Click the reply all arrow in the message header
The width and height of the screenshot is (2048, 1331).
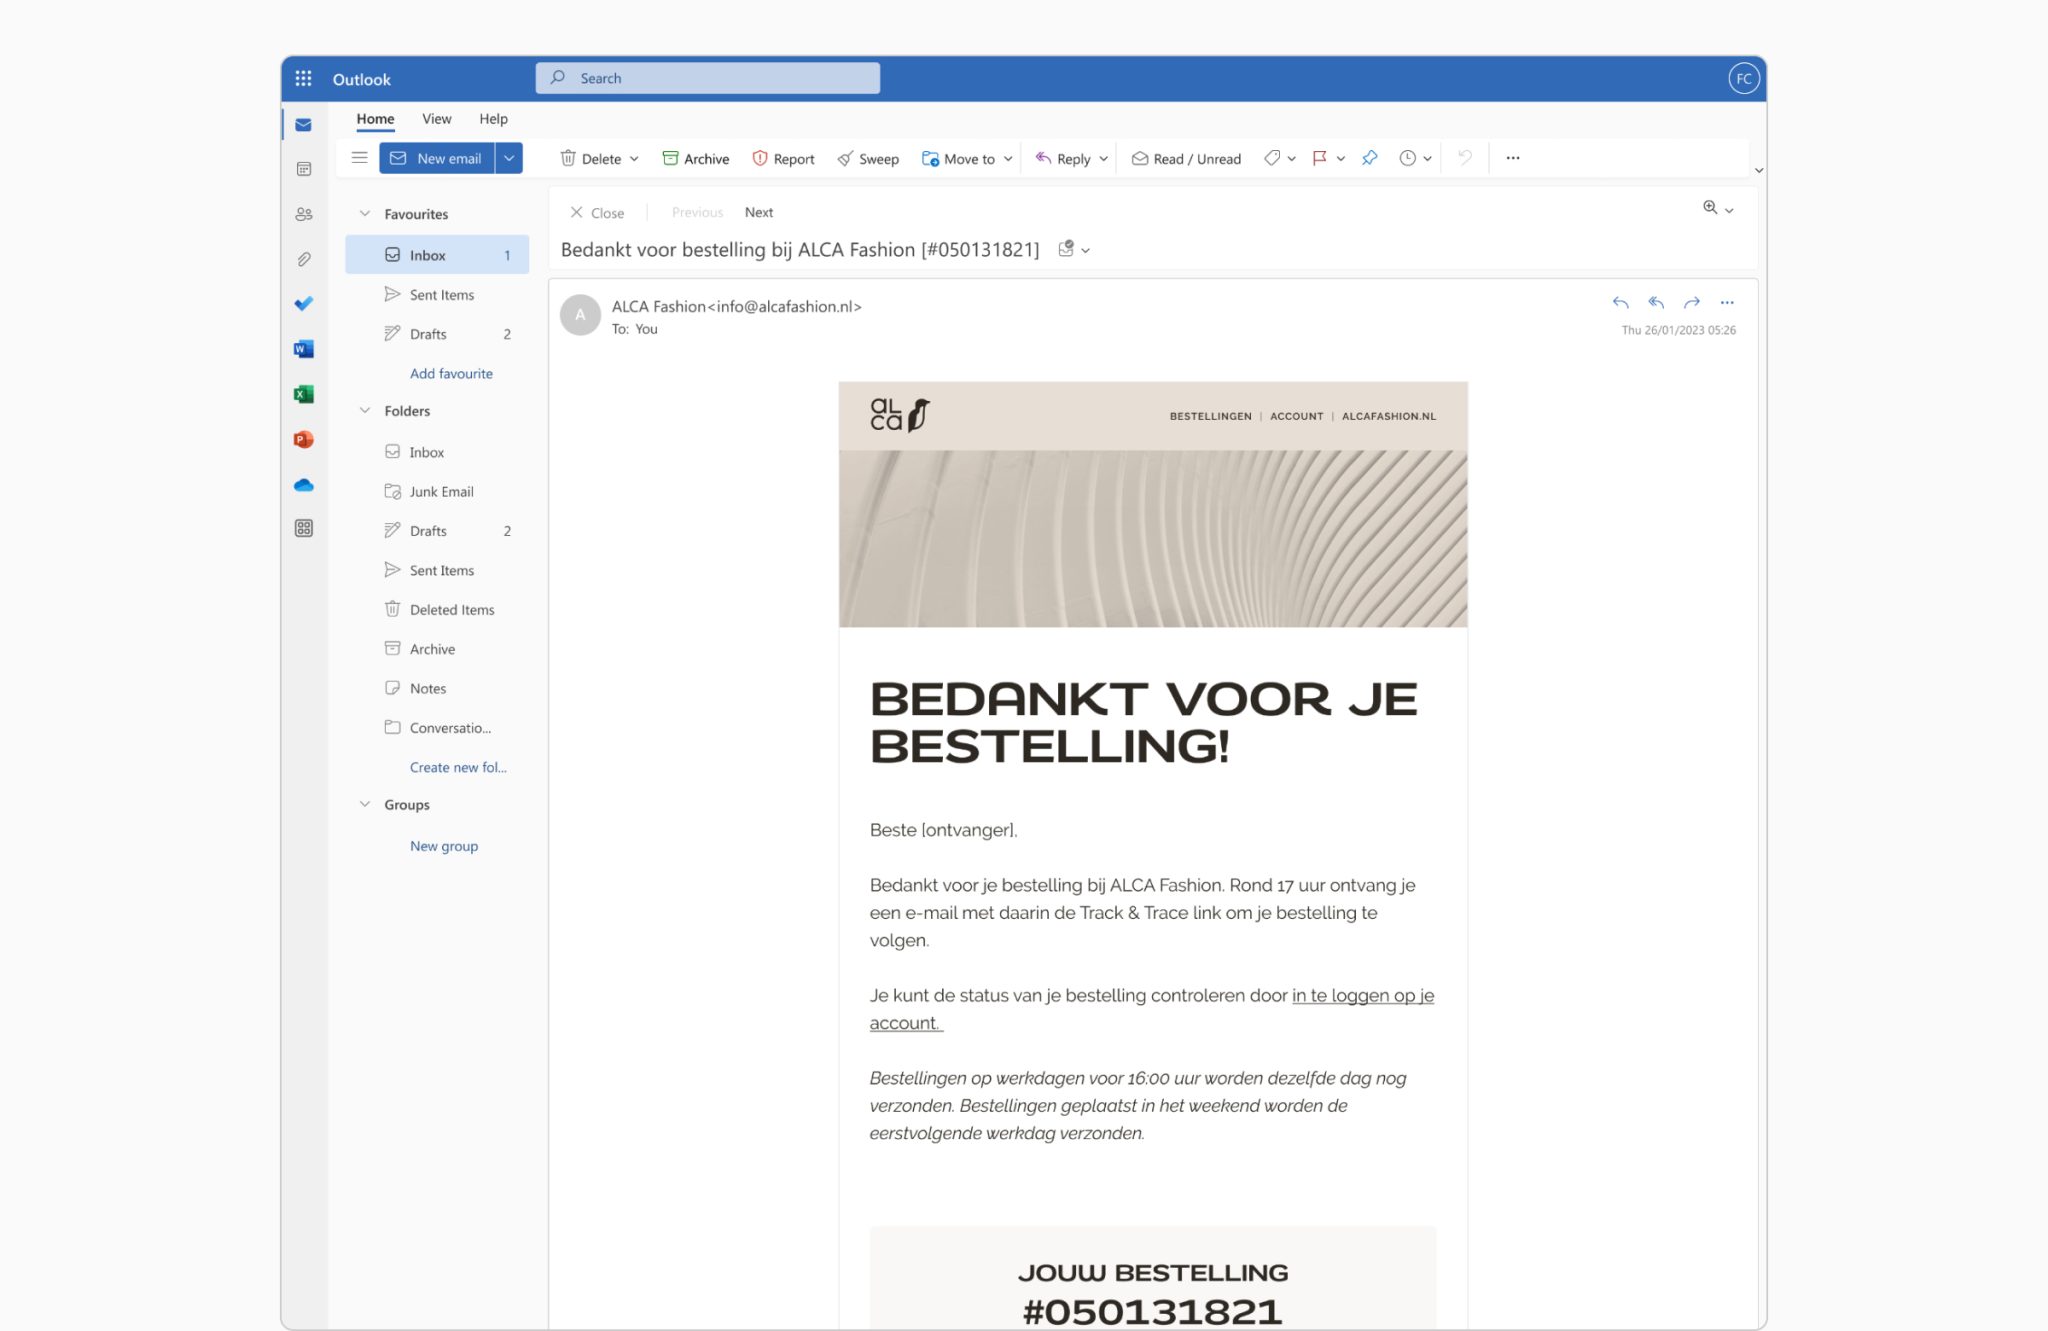coord(1656,302)
